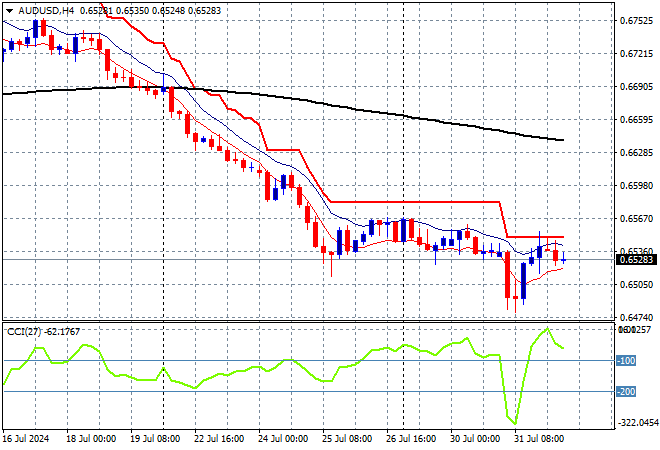Click the -200 CCI level label

(626, 392)
